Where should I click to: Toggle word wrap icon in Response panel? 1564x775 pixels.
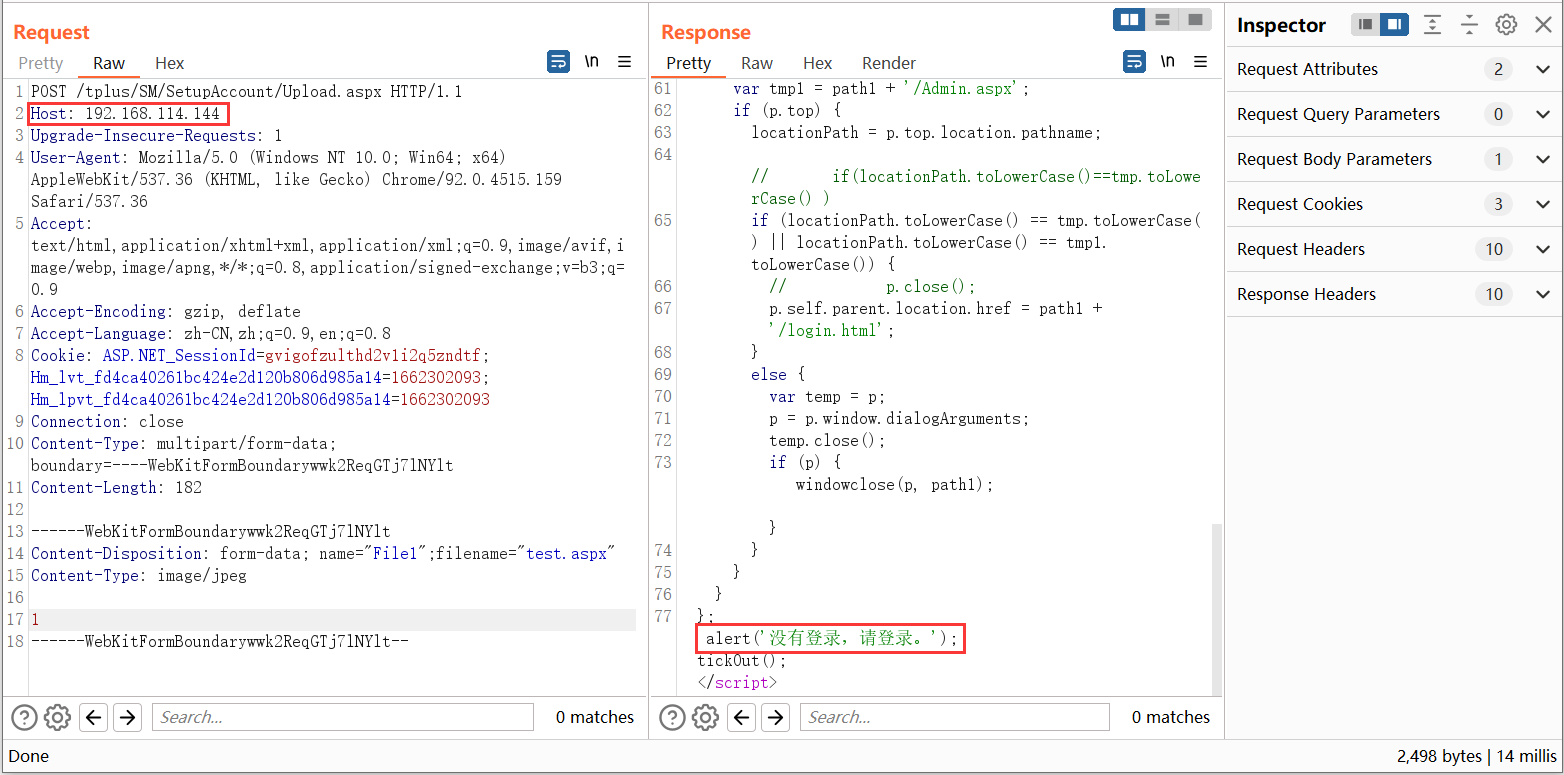pos(1134,62)
